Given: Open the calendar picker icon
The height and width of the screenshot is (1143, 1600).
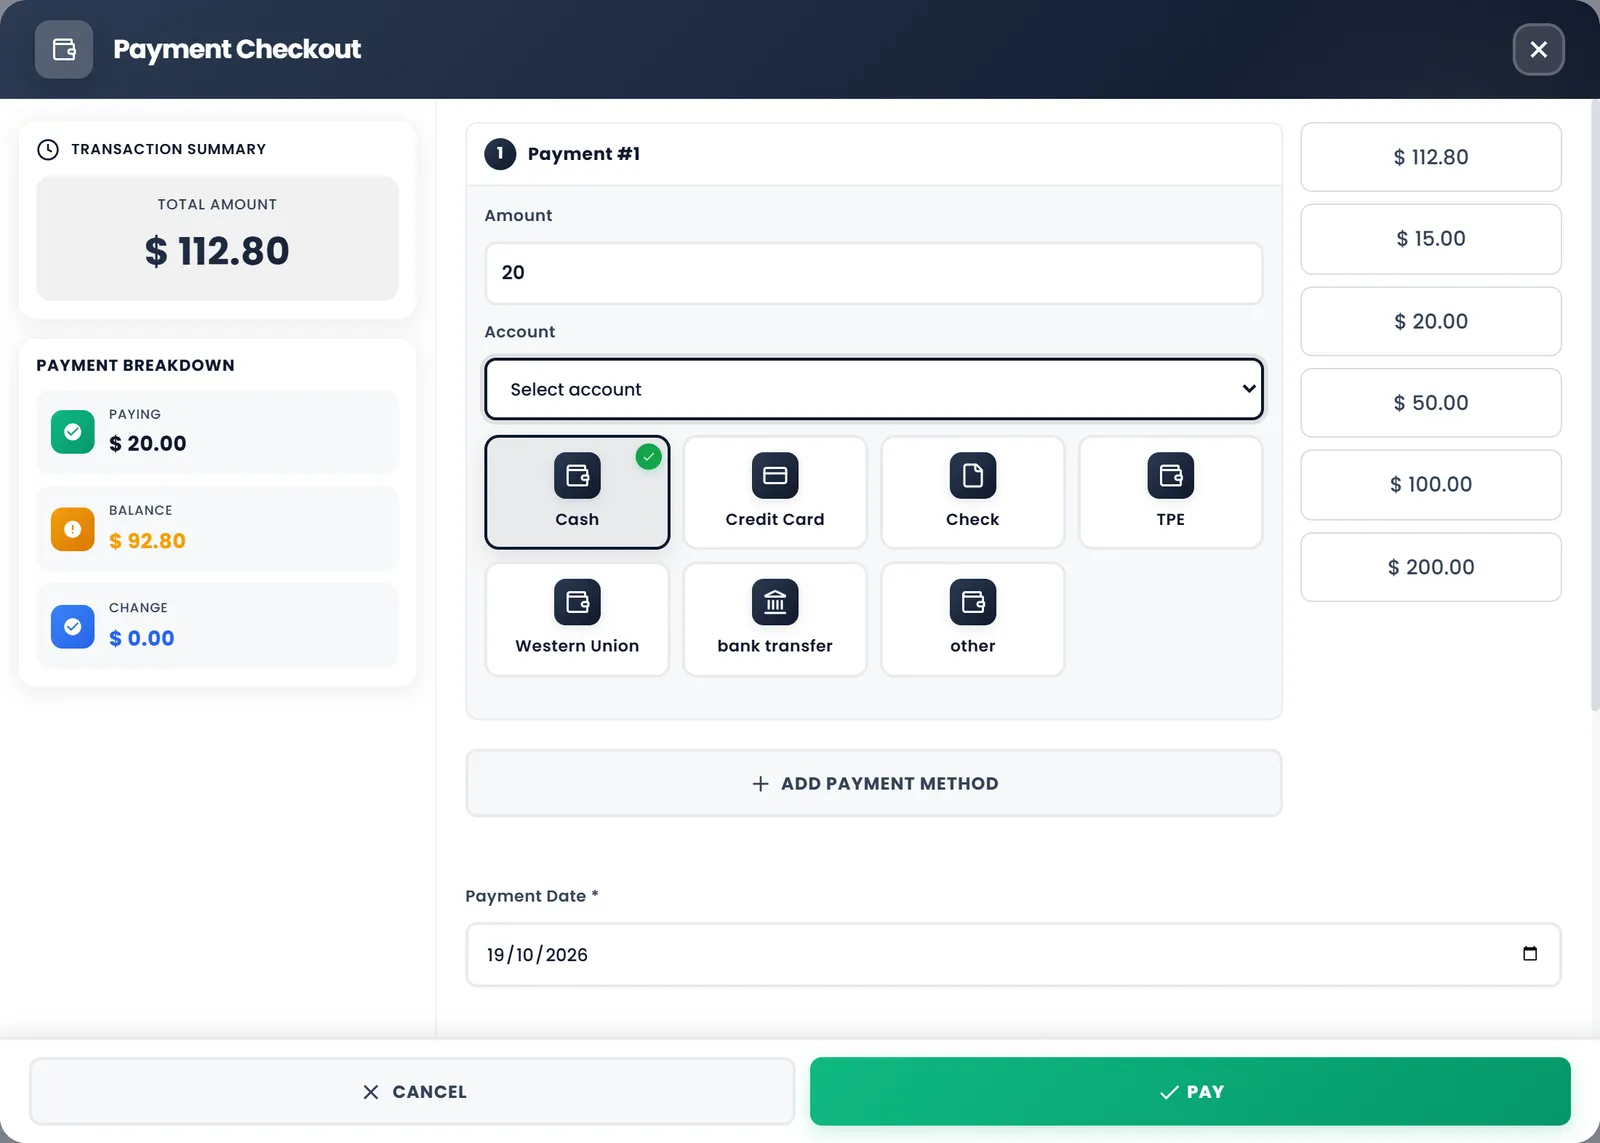Looking at the screenshot, I should (x=1529, y=954).
